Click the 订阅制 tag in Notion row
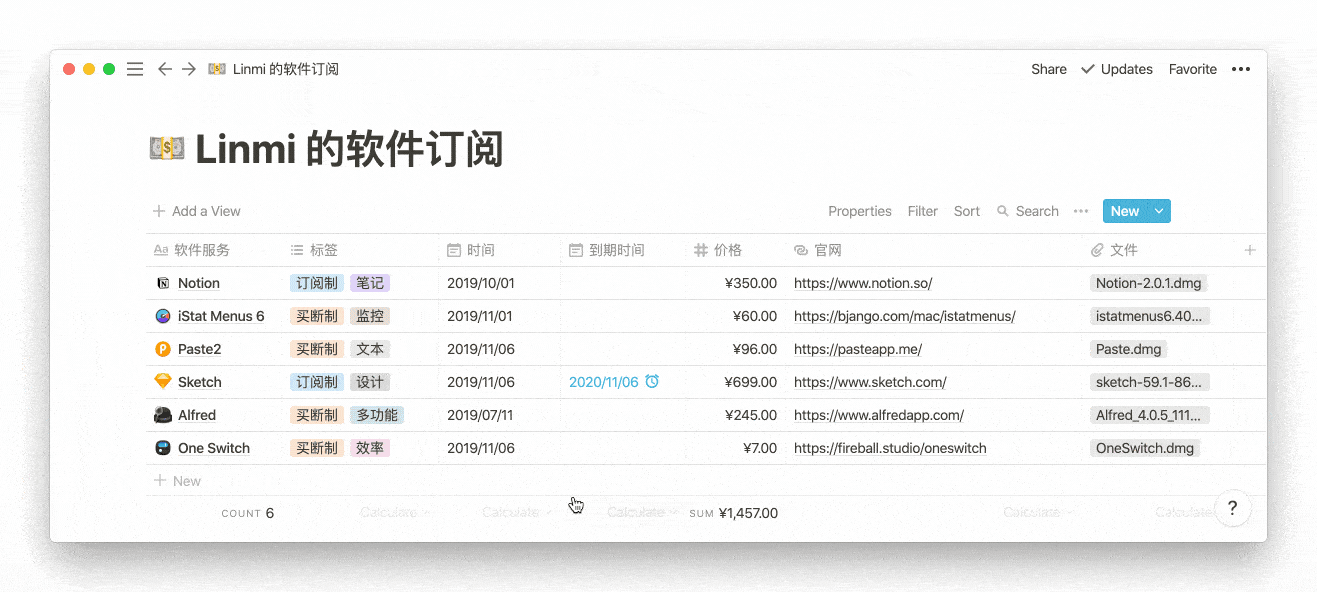 click(x=317, y=283)
